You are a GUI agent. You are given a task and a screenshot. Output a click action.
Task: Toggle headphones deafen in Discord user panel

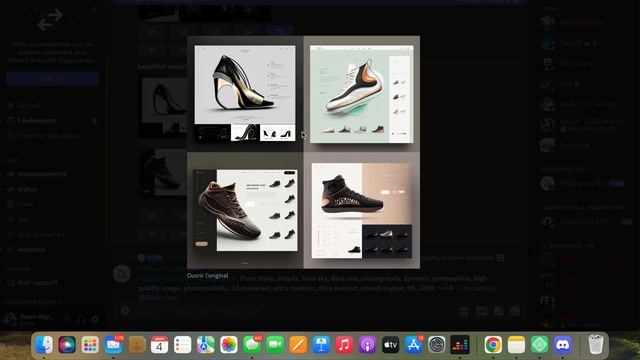81,319
